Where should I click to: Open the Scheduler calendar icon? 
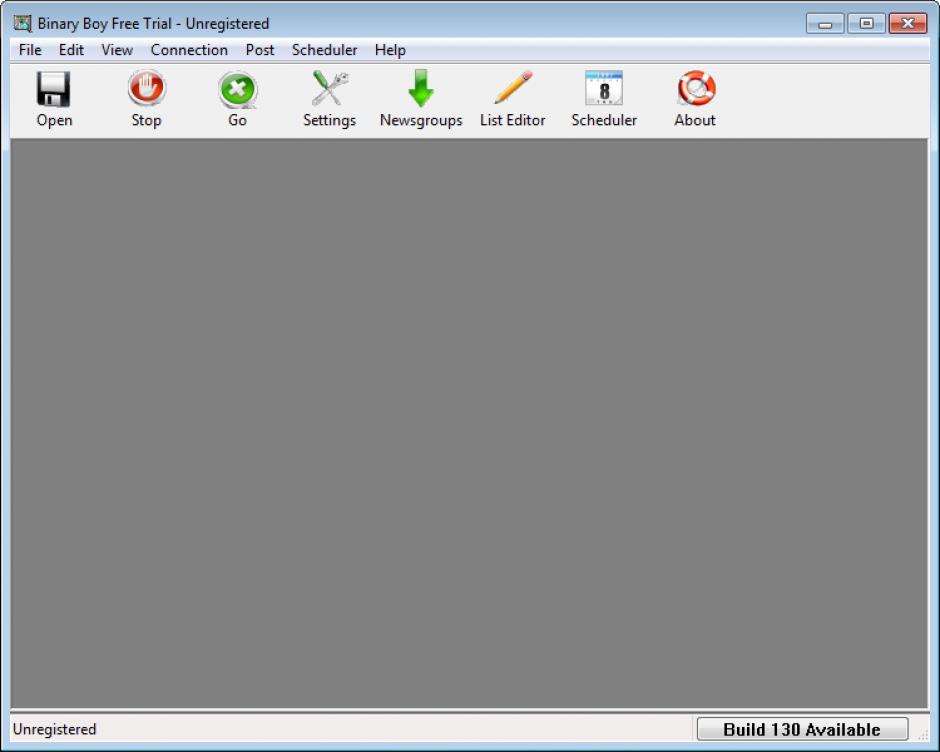tap(604, 88)
